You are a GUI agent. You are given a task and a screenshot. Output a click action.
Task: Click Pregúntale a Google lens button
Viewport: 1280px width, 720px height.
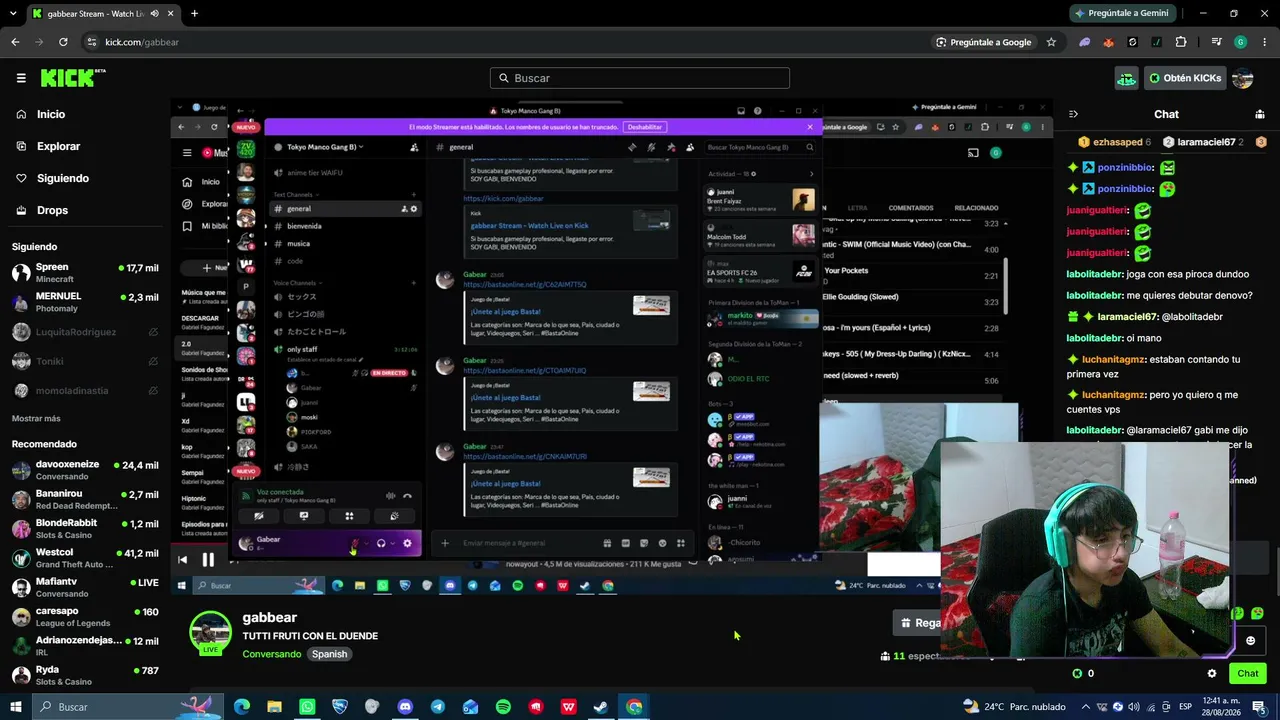coord(983,42)
